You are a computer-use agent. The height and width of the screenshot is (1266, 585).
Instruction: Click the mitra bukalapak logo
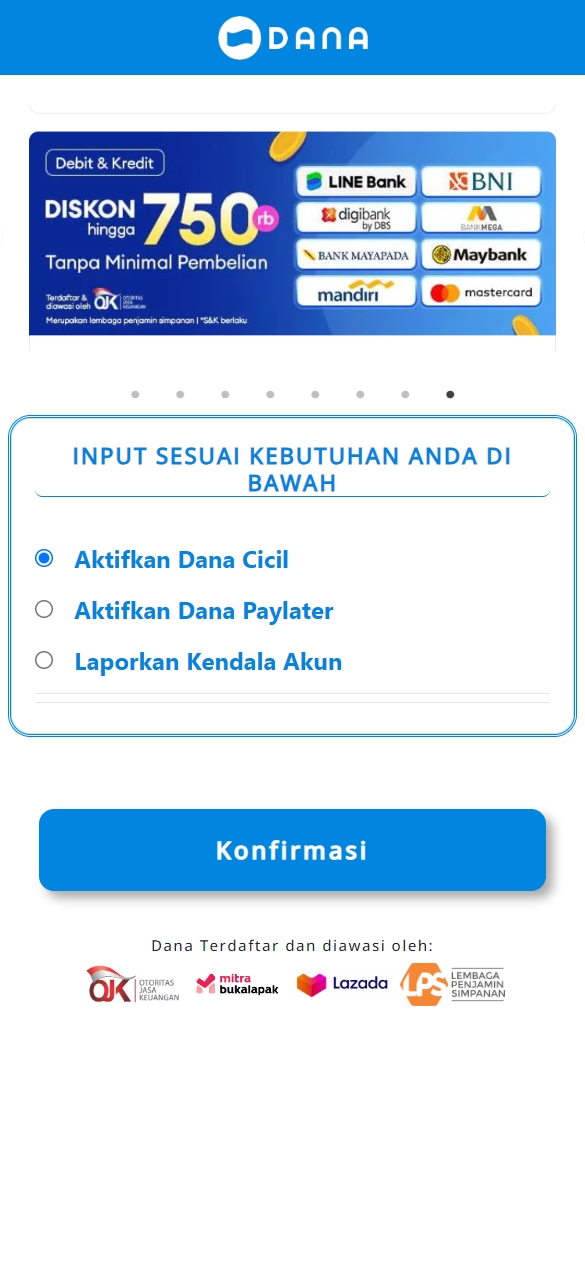(237, 985)
